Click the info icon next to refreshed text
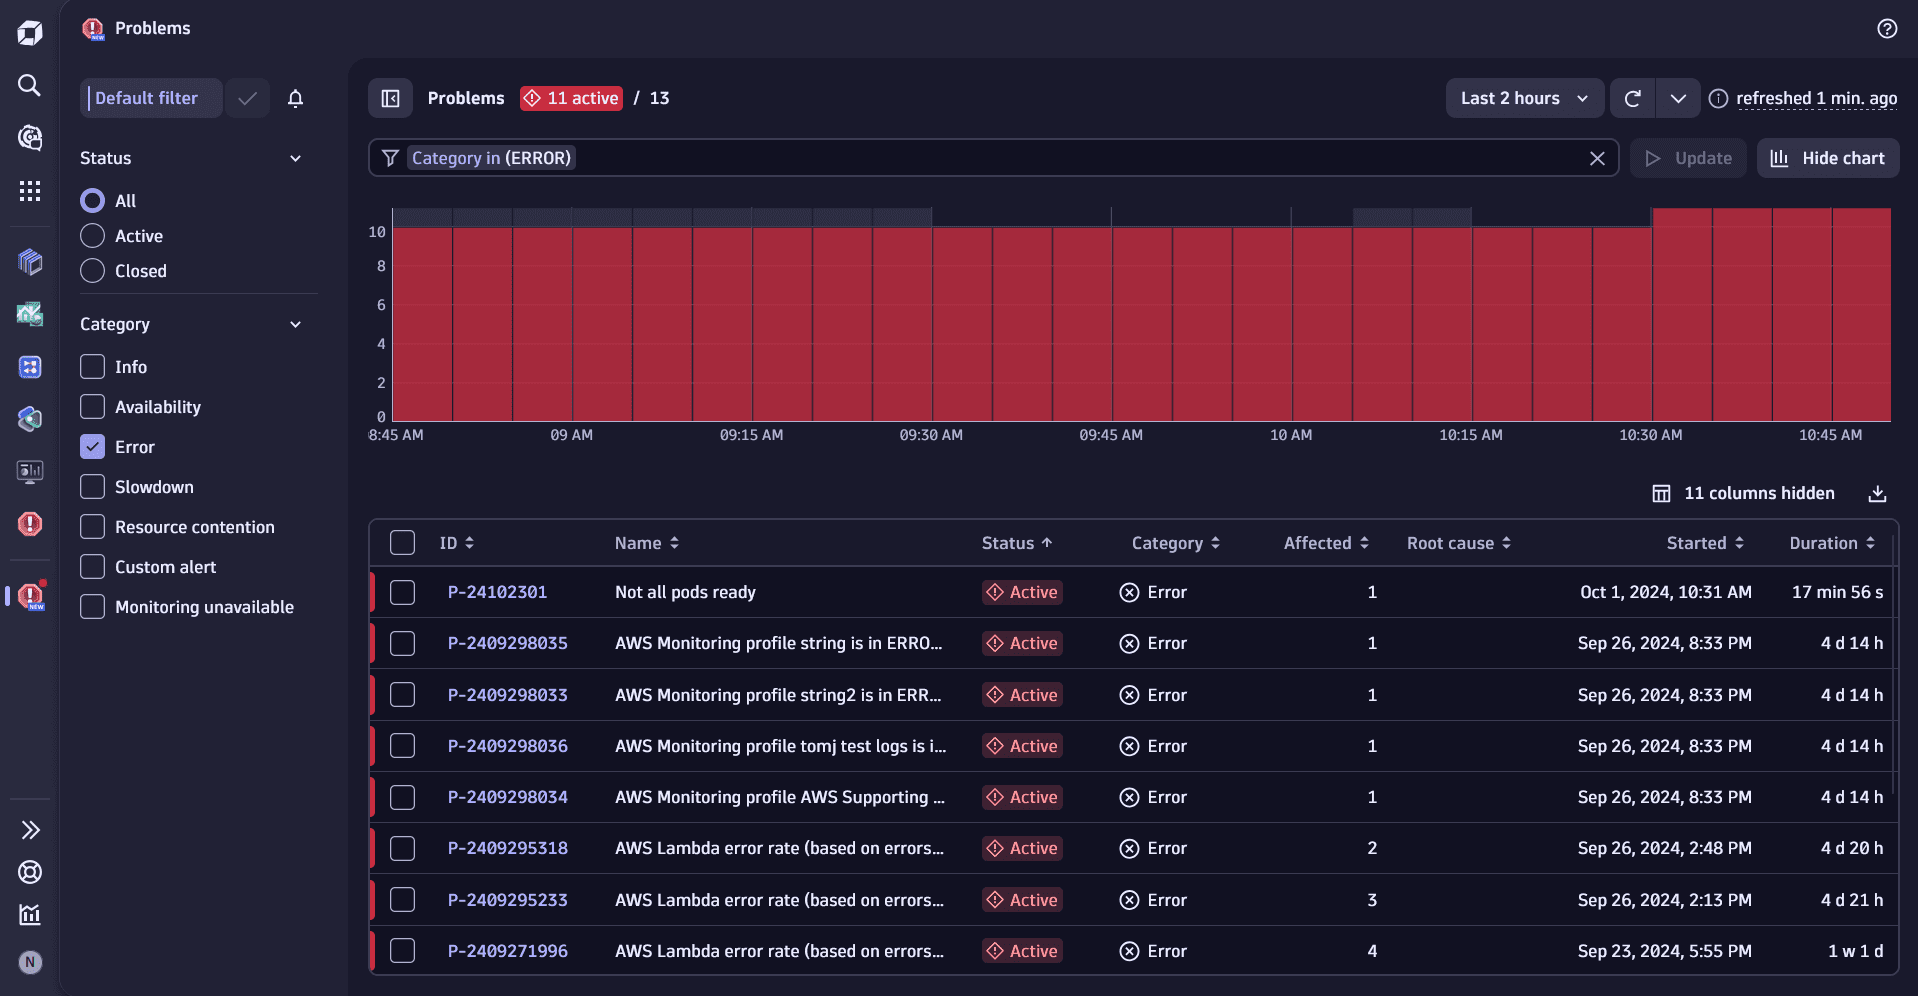Screen dimensions: 1918x996 tap(1718, 98)
